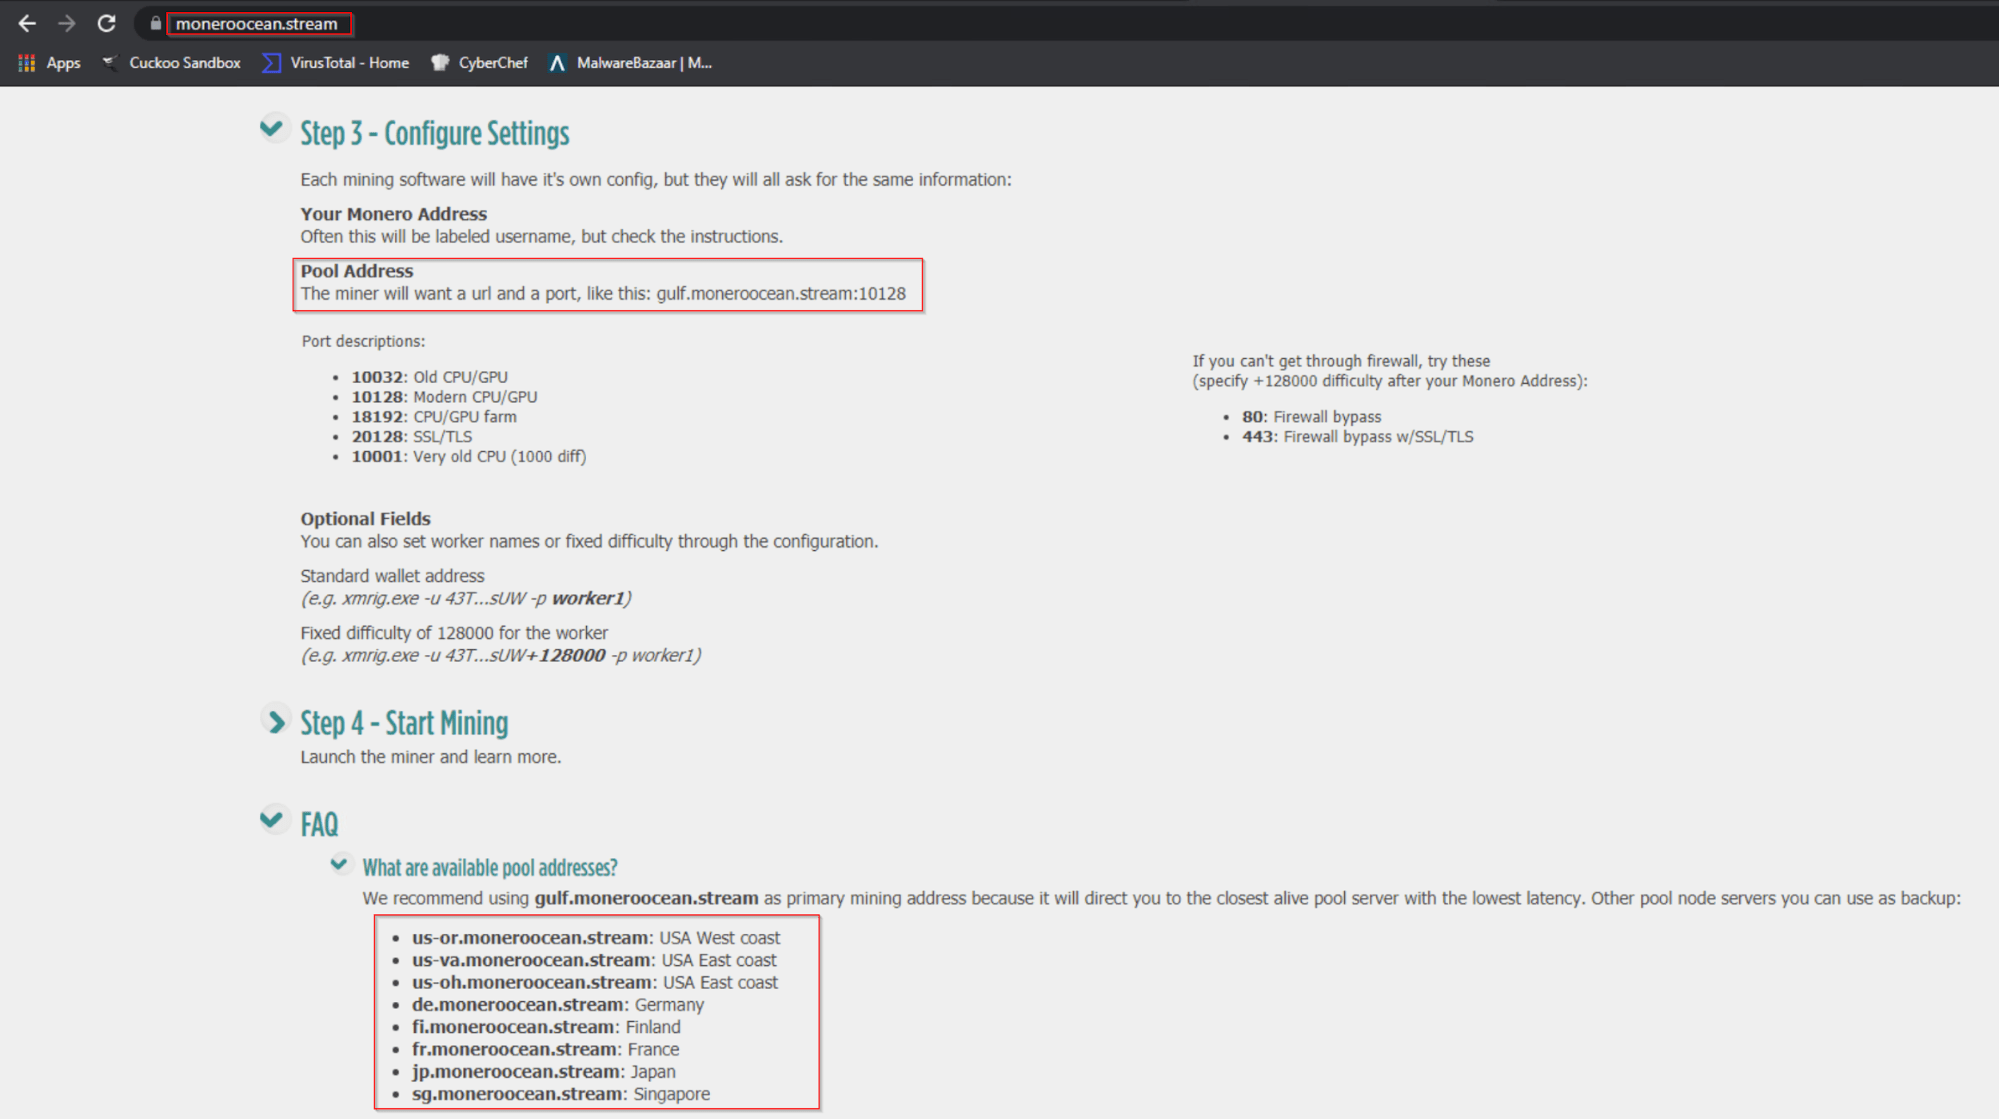The width and height of the screenshot is (1999, 1120).
Task: Click port '20128: SSL/TLS' entry
Action: [412, 437]
